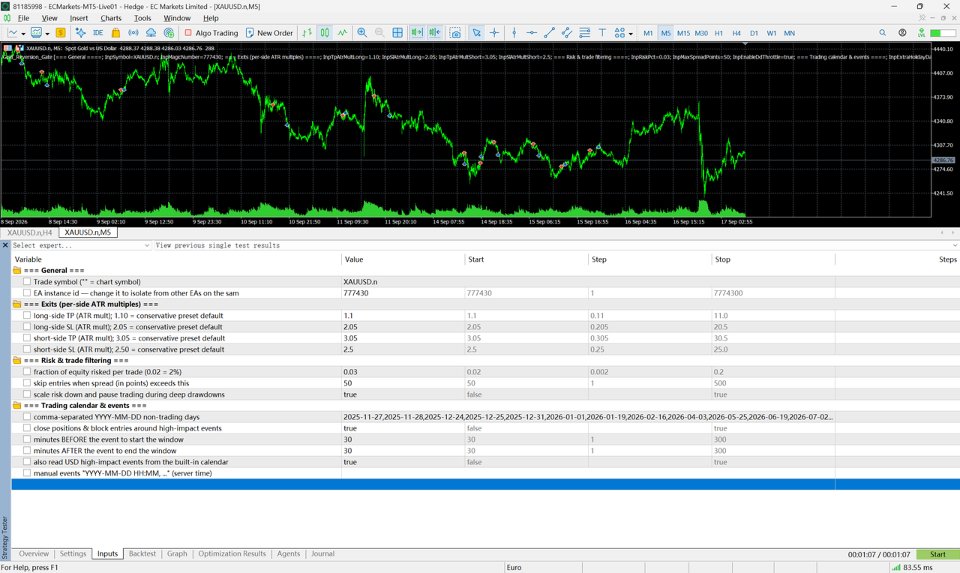Enable optimization for short-side TP

pos(27,338)
